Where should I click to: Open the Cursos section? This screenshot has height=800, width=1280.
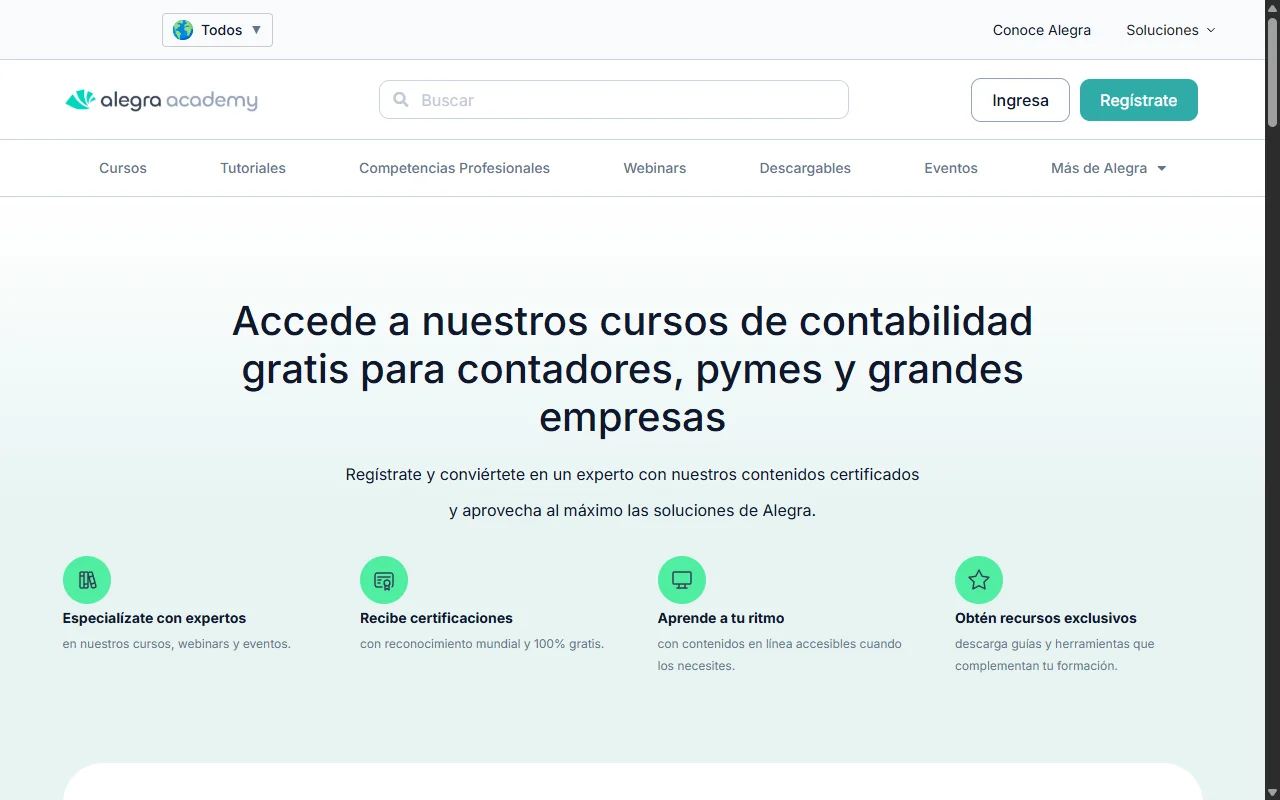[x=123, y=168]
